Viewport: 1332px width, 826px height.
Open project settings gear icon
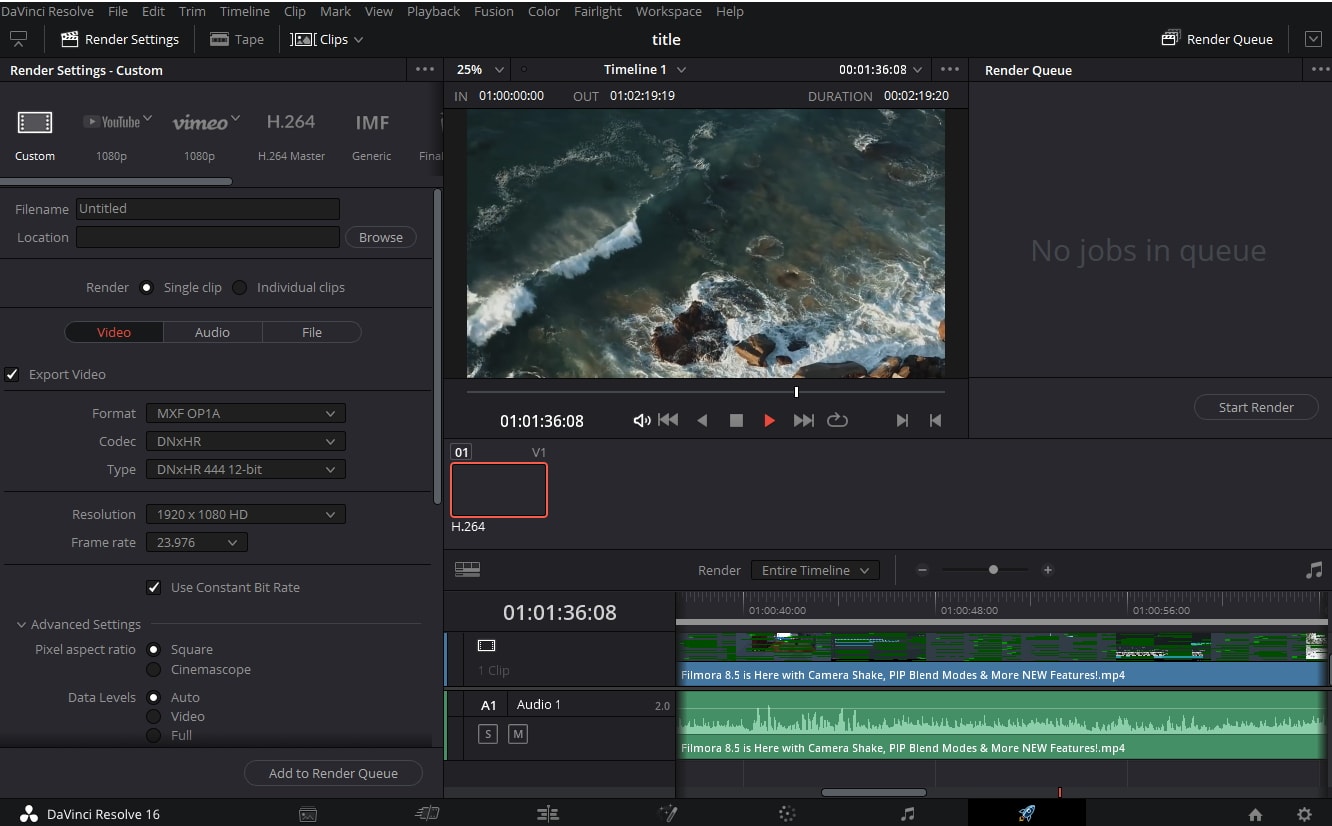pyautogui.click(x=1303, y=814)
